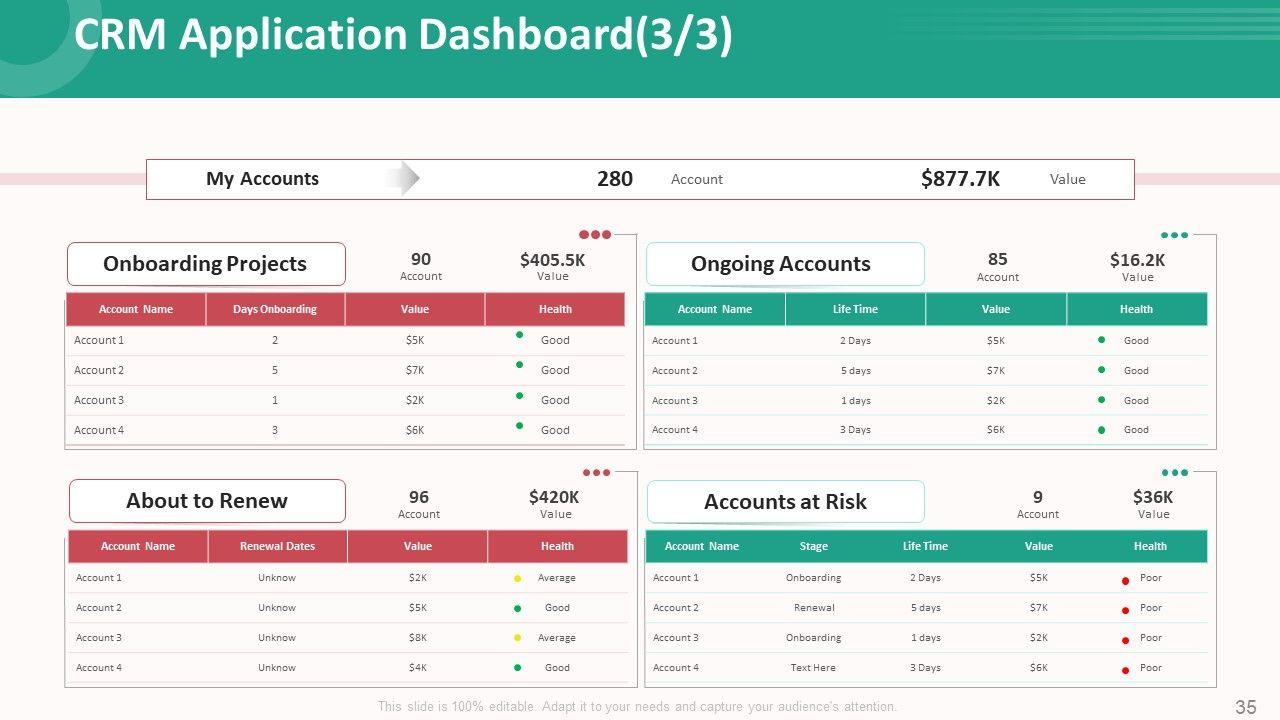Viewport: 1280px width, 720px height.
Task: Select Account 1 name in Onboarding Projects table
Action: click(99, 340)
